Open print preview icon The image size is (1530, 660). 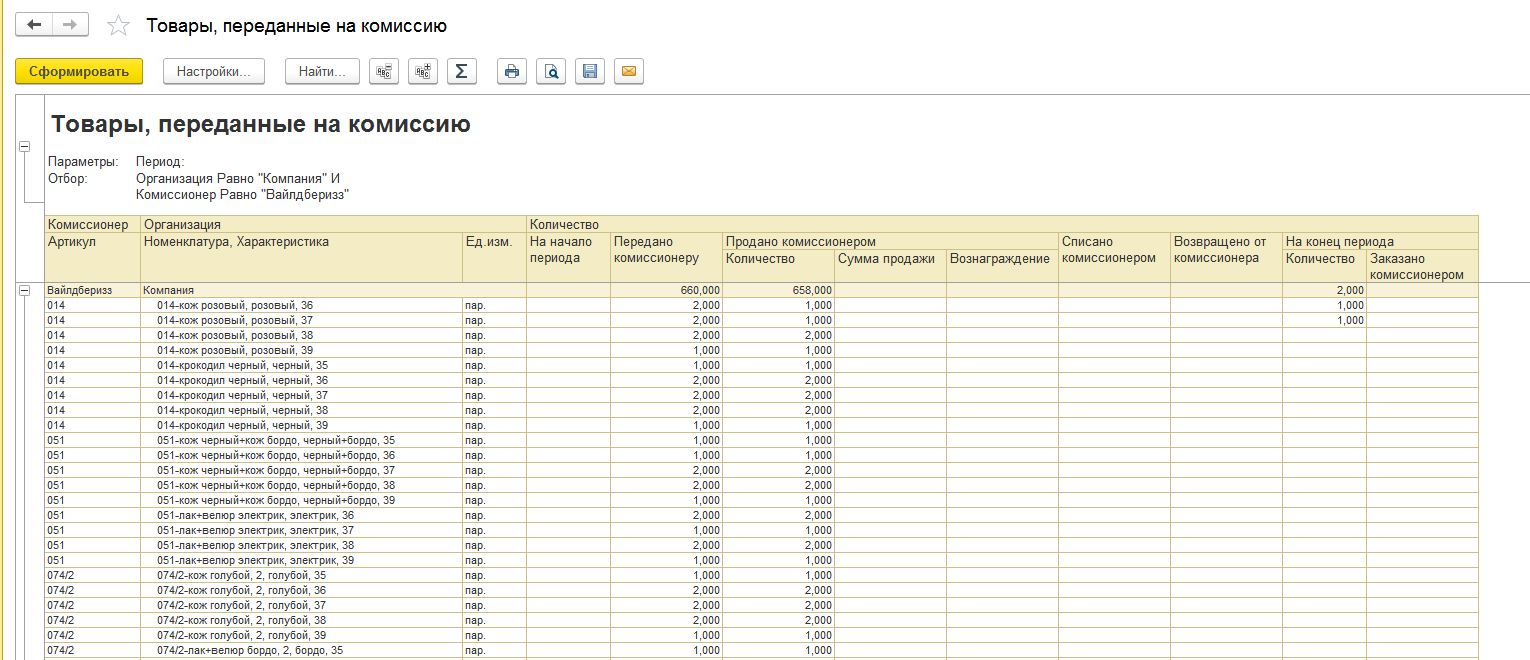coord(551,71)
